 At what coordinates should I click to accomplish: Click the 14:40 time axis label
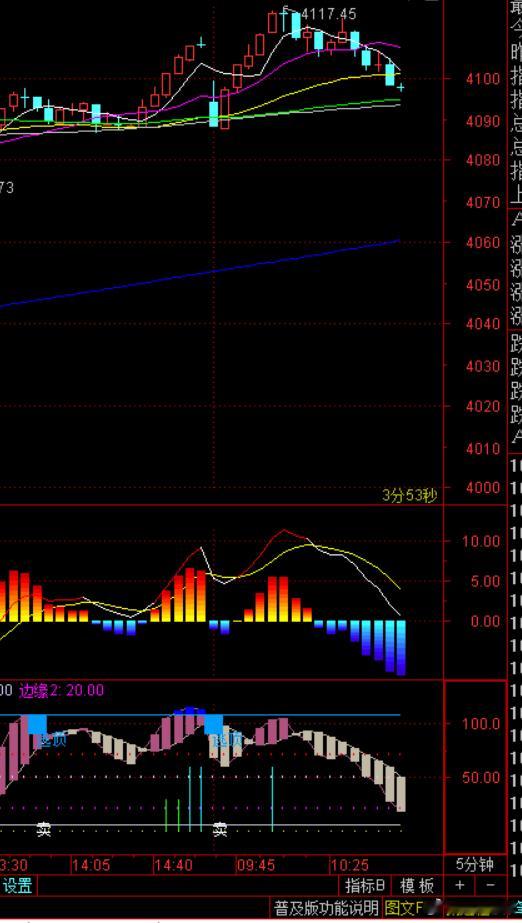coord(173,865)
